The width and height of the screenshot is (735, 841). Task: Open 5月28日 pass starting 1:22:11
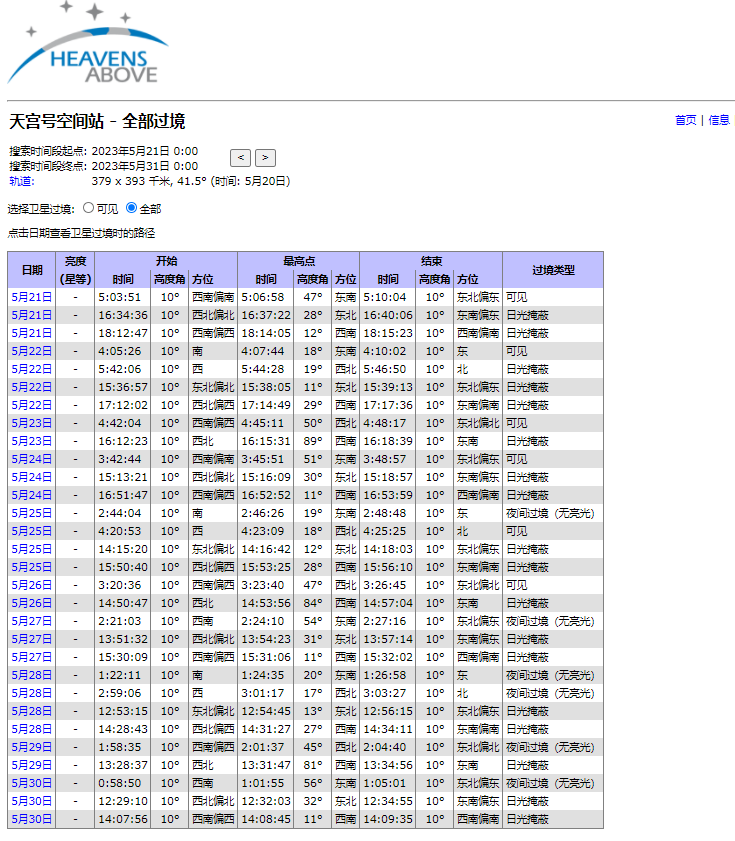(32, 675)
